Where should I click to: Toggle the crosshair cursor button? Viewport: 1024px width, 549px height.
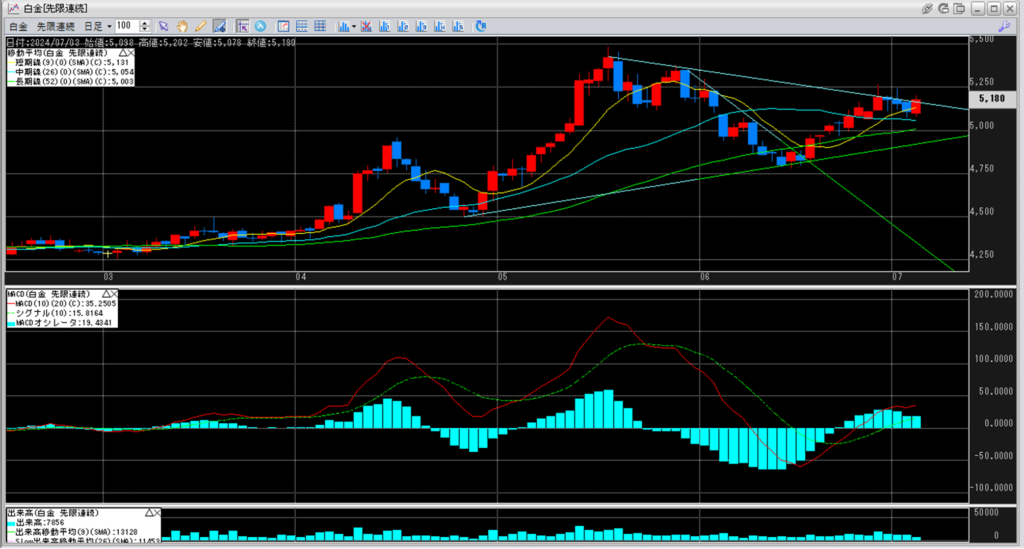(x=243, y=25)
